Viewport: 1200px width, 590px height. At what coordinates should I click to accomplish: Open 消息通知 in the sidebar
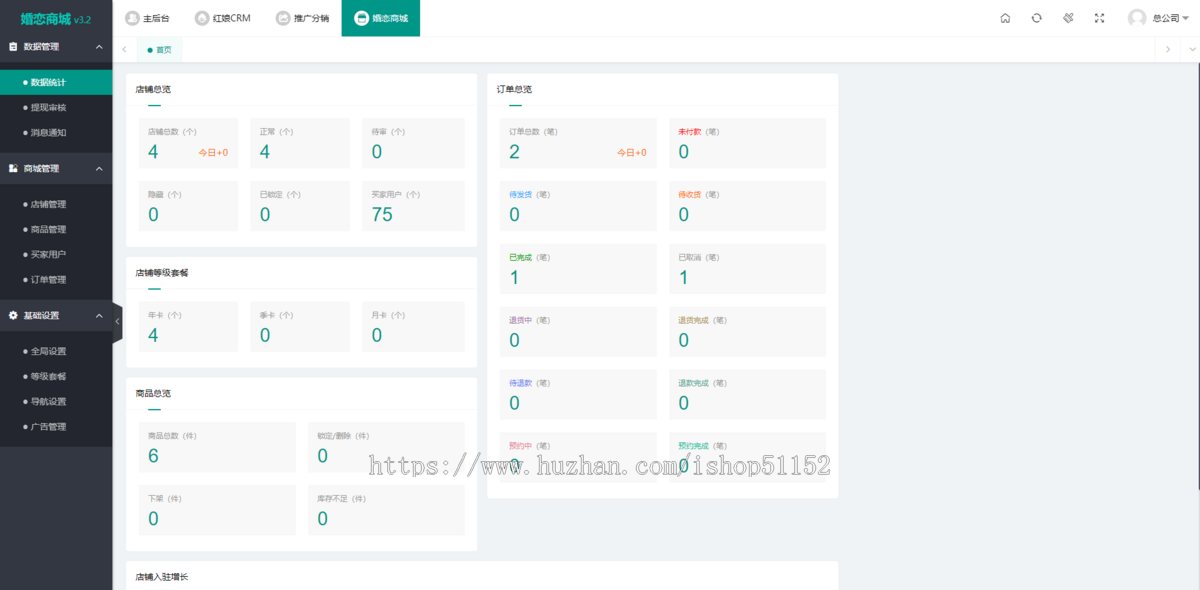tap(56, 133)
